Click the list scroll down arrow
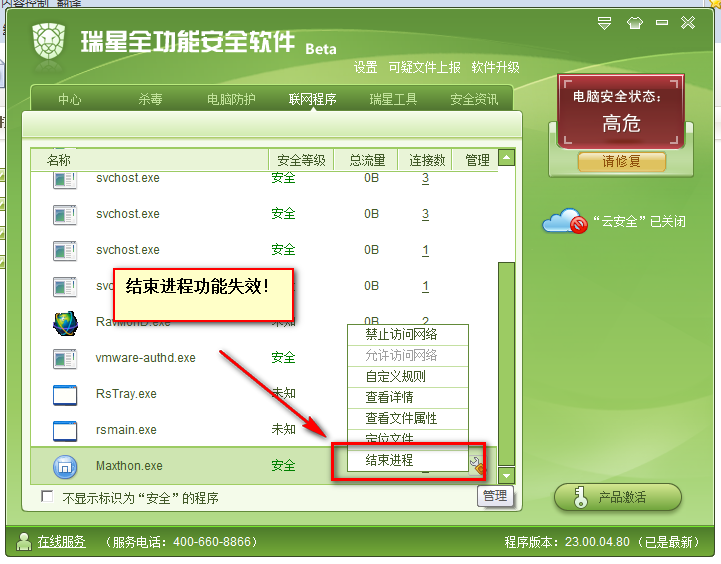This screenshot has height=564, width=721. pyautogui.click(x=506, y=476)
